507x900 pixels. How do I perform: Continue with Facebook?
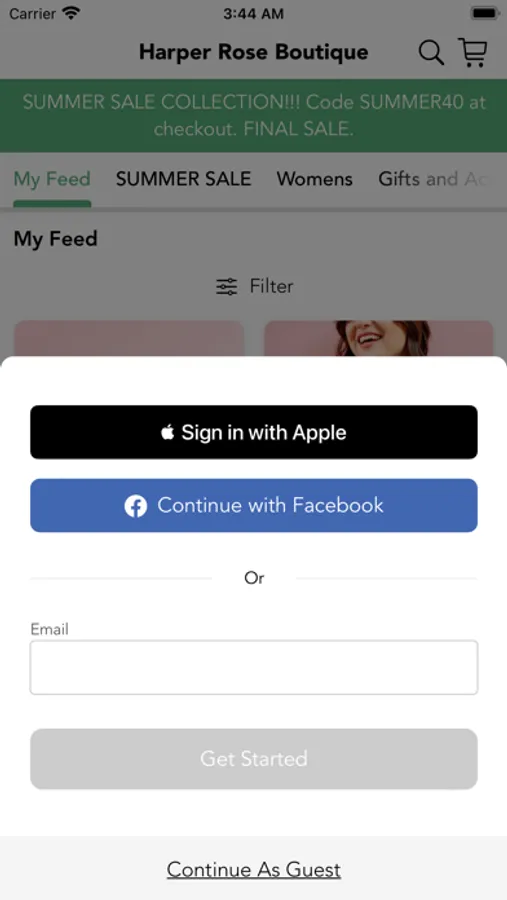click(254, 505)
